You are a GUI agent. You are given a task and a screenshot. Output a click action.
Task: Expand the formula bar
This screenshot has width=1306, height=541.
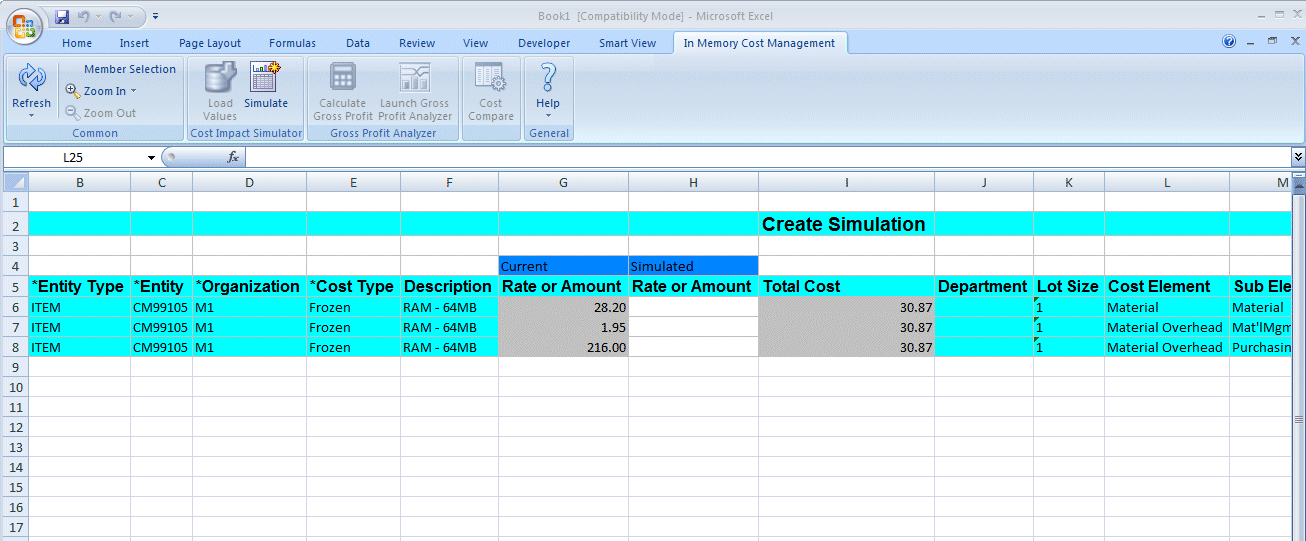pyautogui.click(x=1298, y=157)
